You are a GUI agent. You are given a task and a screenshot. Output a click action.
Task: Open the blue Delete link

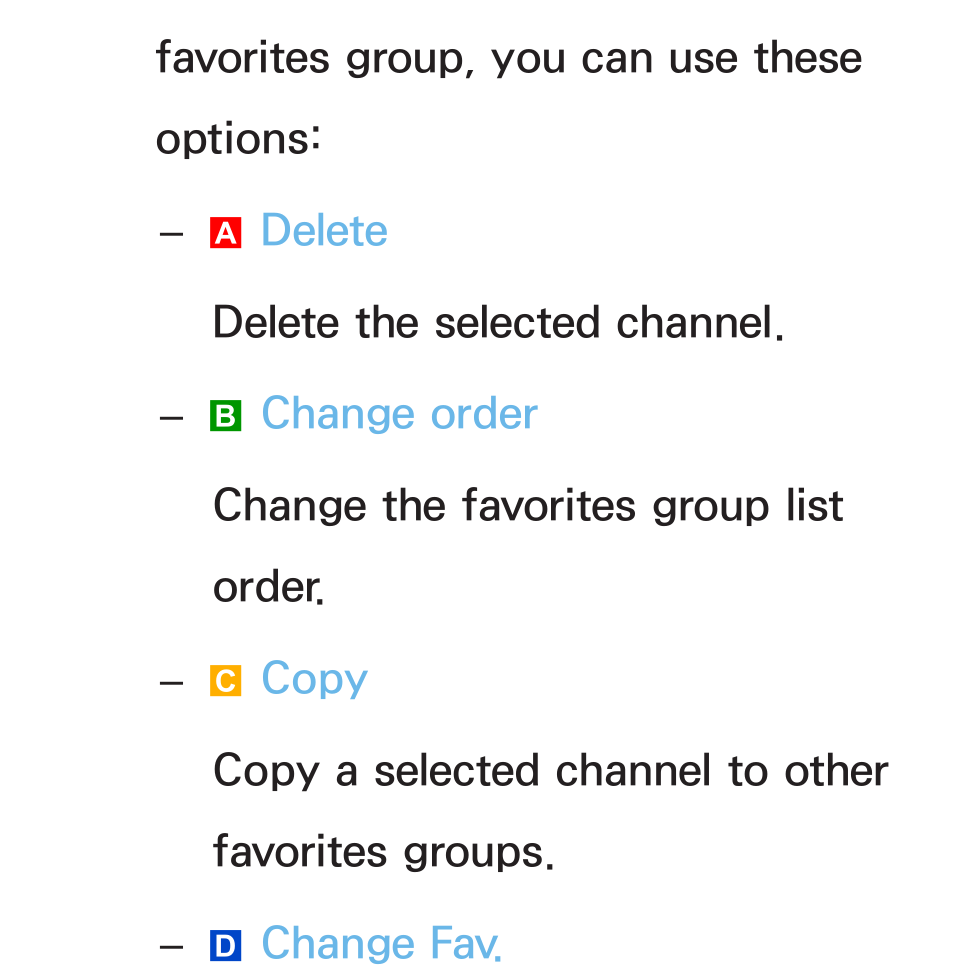pyautogui.click(x=324, y=231)
